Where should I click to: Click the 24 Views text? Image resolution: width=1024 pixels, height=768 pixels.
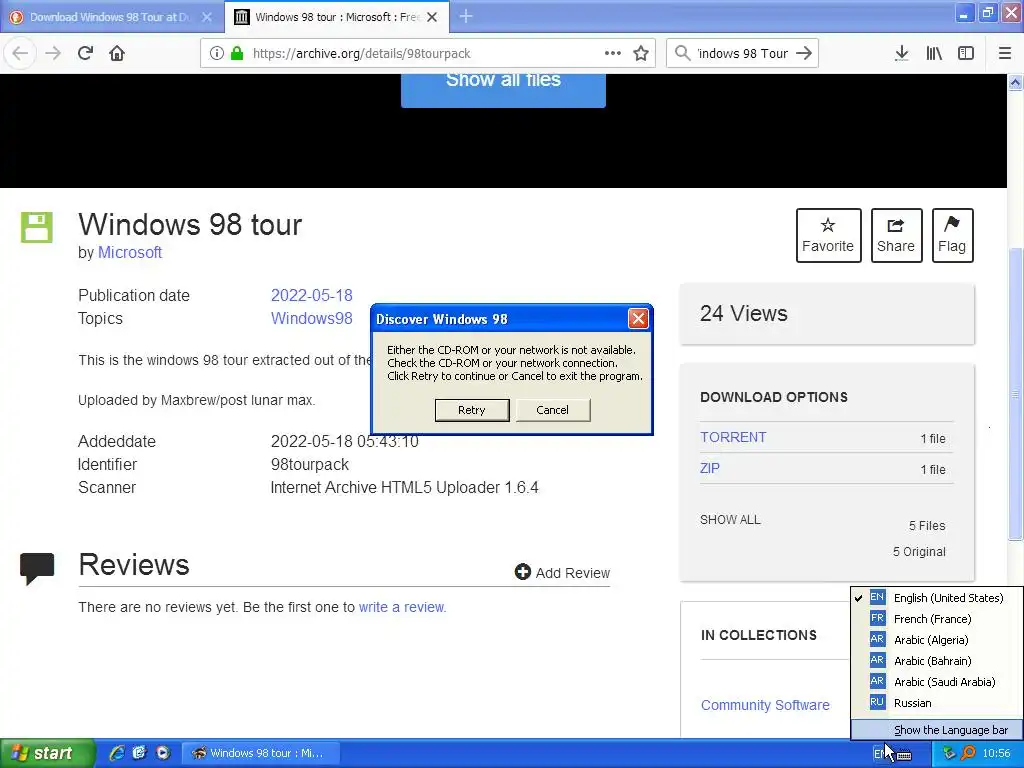coord(743,313)
